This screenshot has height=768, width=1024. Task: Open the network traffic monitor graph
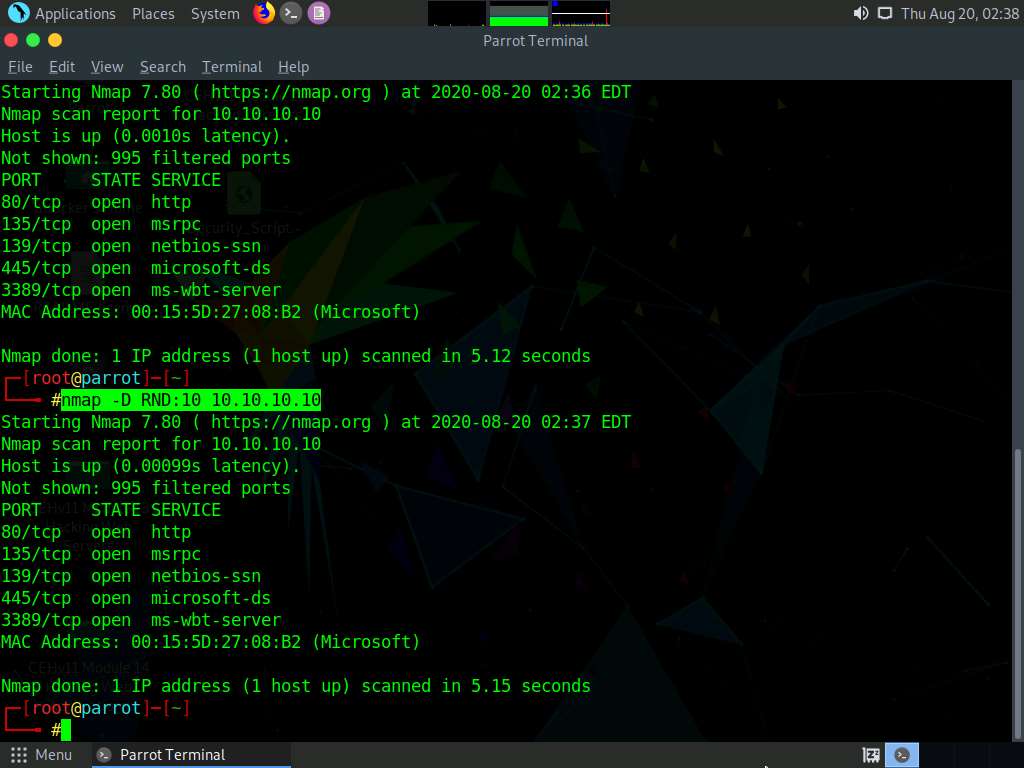[x=581, y=13]
